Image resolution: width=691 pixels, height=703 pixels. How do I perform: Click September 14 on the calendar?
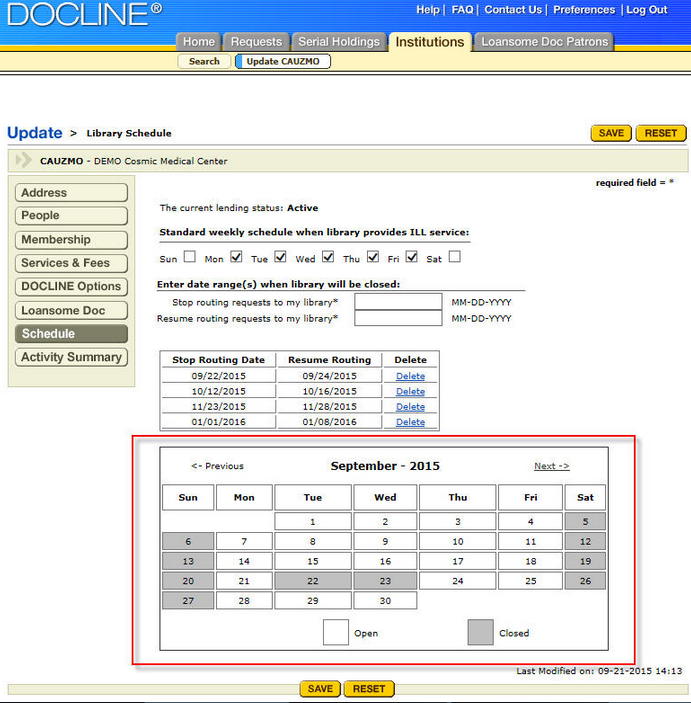244,561
